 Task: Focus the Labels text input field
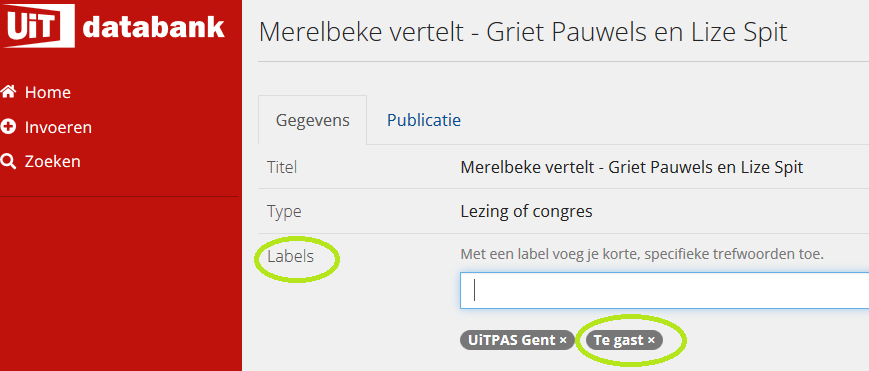tap(664, 291)
